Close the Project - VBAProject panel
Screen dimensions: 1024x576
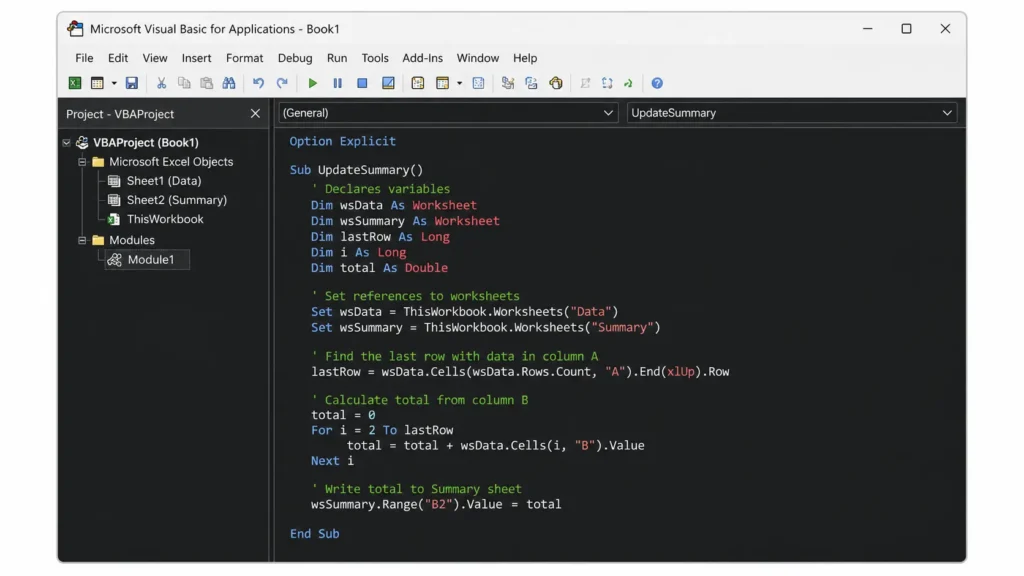coord(255,114)
